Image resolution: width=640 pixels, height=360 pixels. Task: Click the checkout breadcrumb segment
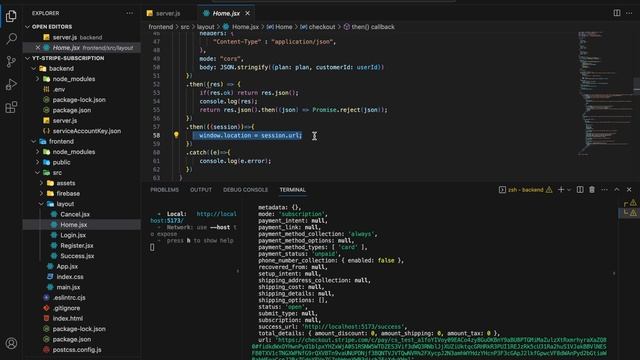322,27
